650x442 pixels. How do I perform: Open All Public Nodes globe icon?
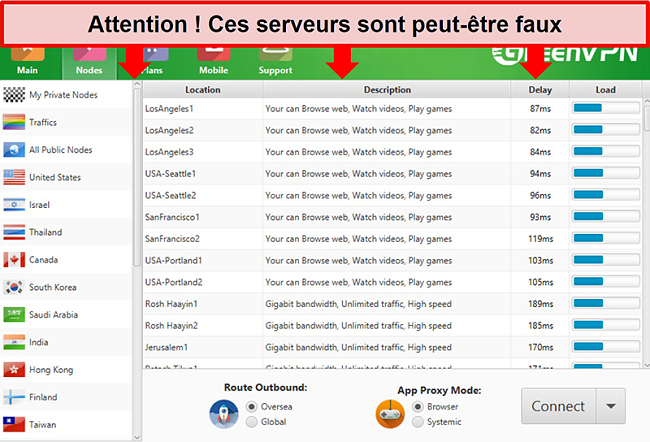click(x=14, y=150)
